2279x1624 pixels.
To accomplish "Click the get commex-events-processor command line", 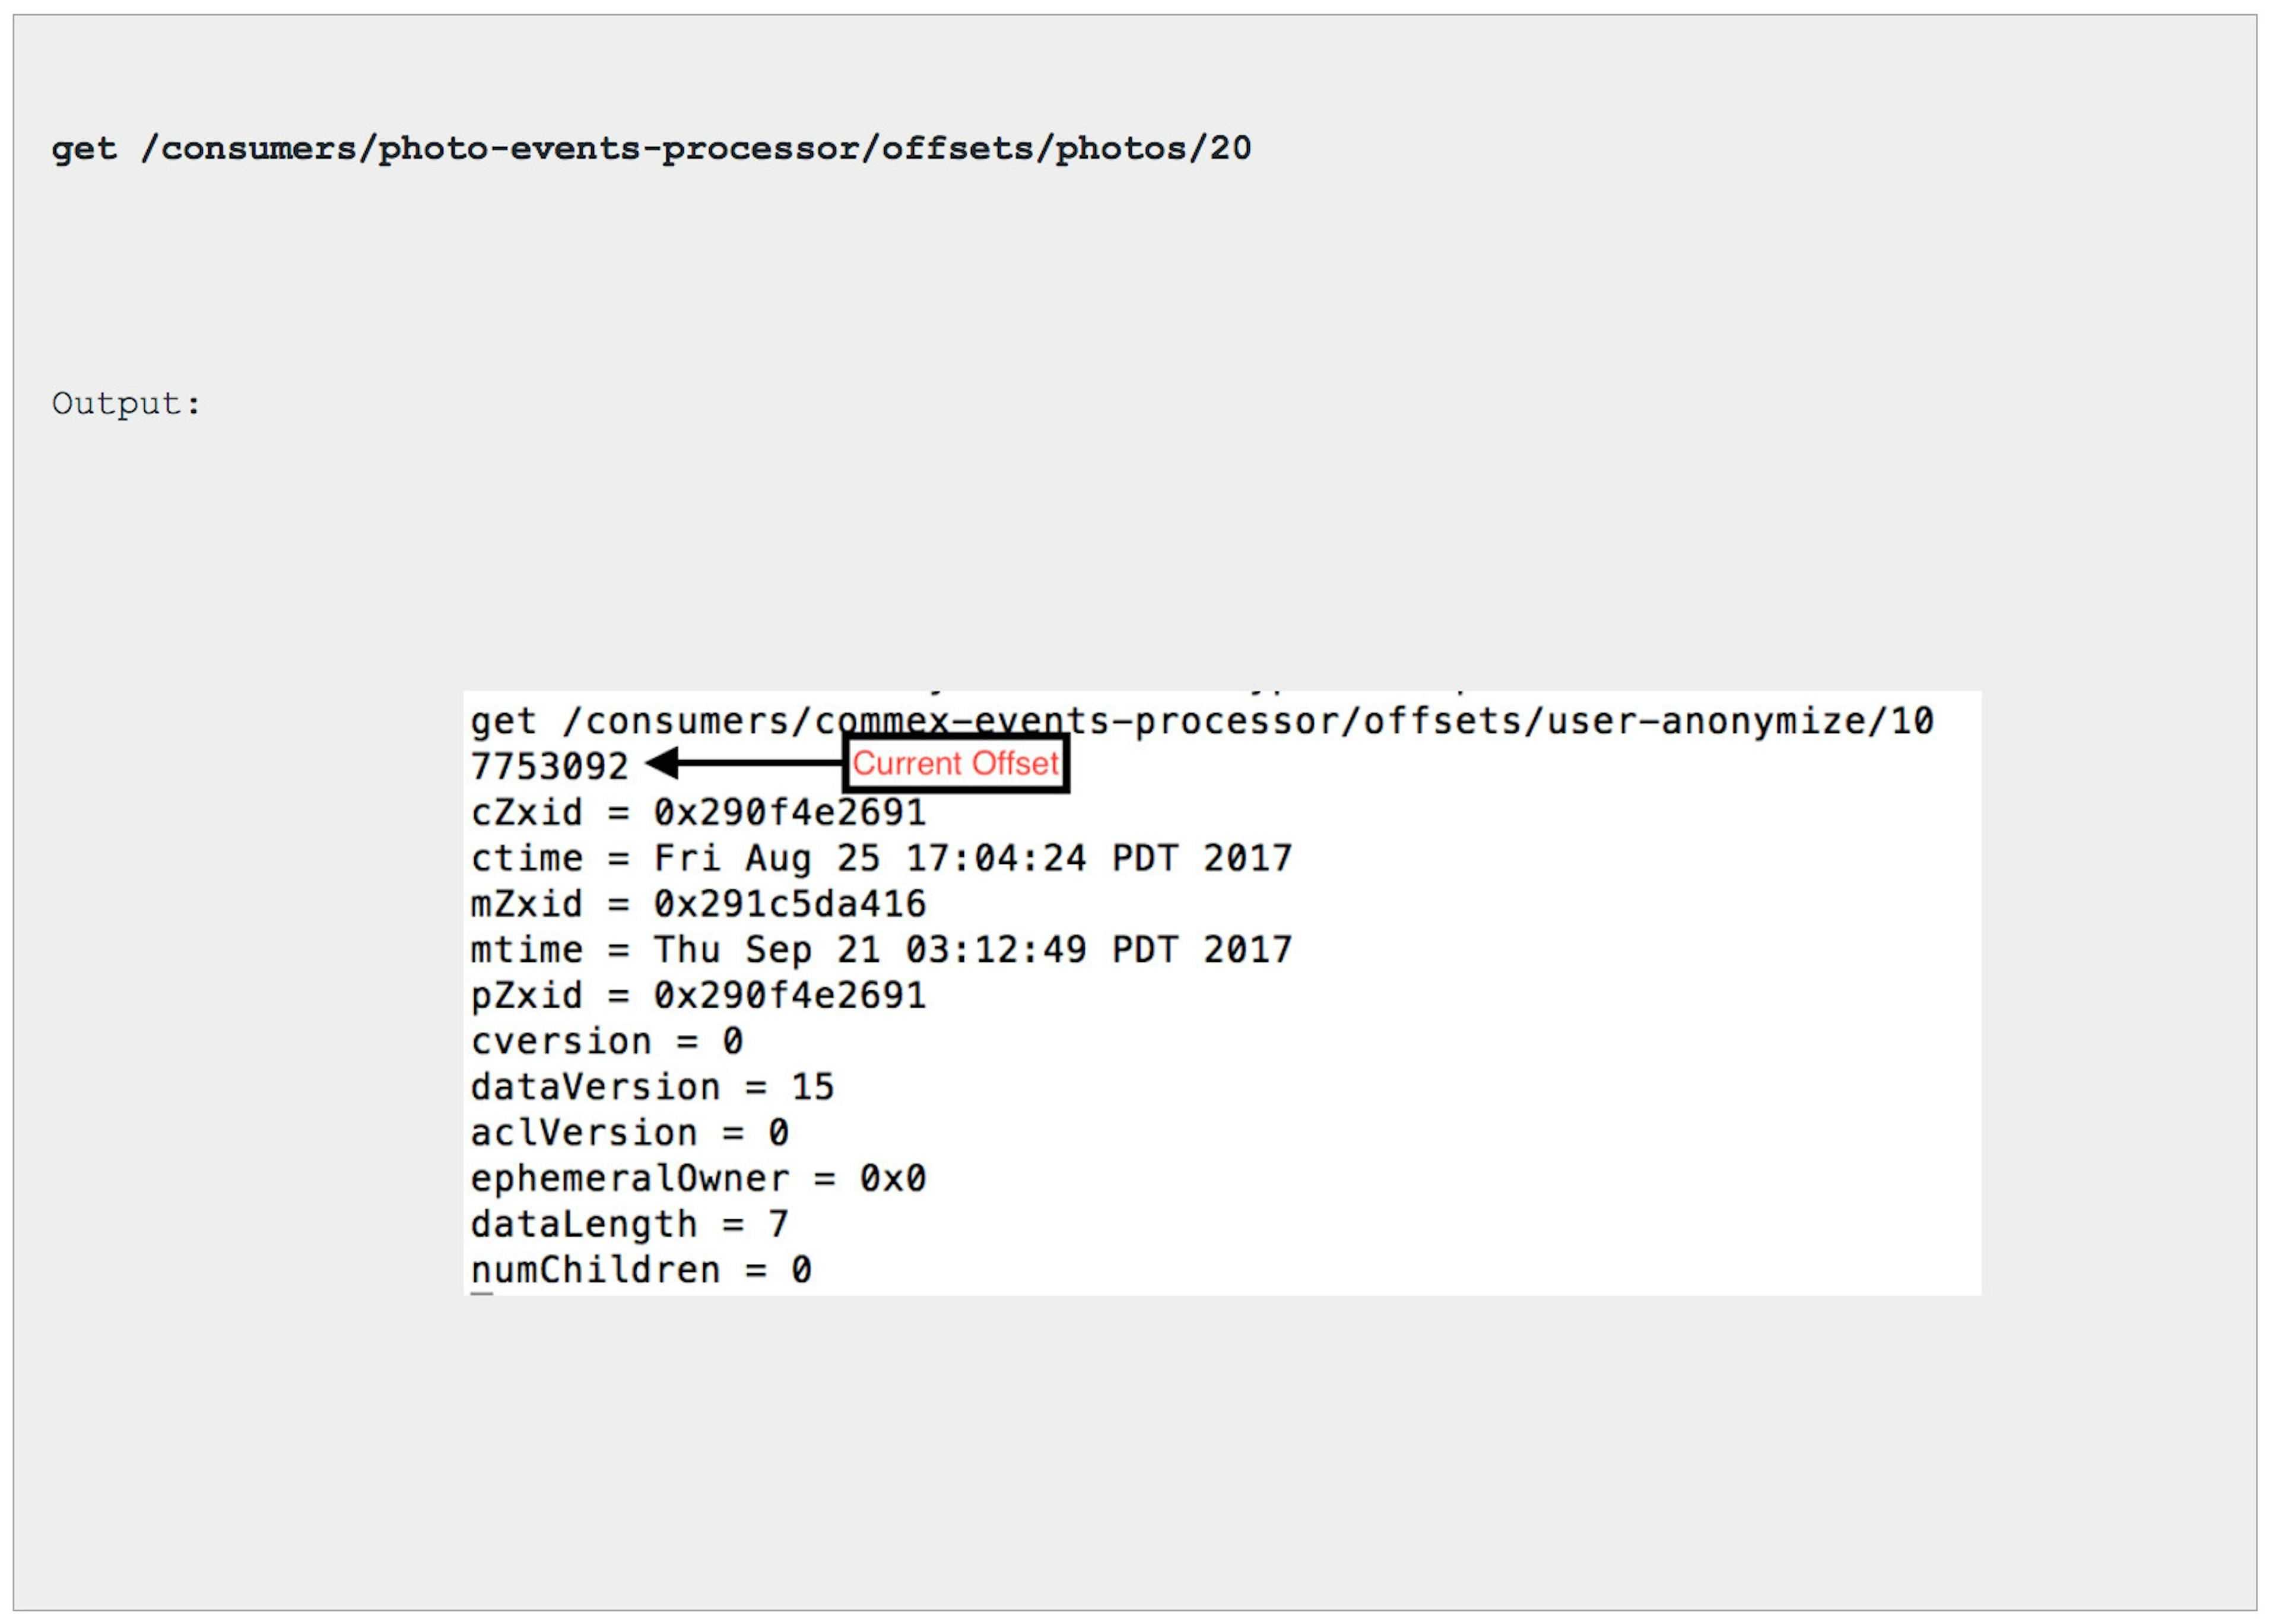I will coord(1202,721).
